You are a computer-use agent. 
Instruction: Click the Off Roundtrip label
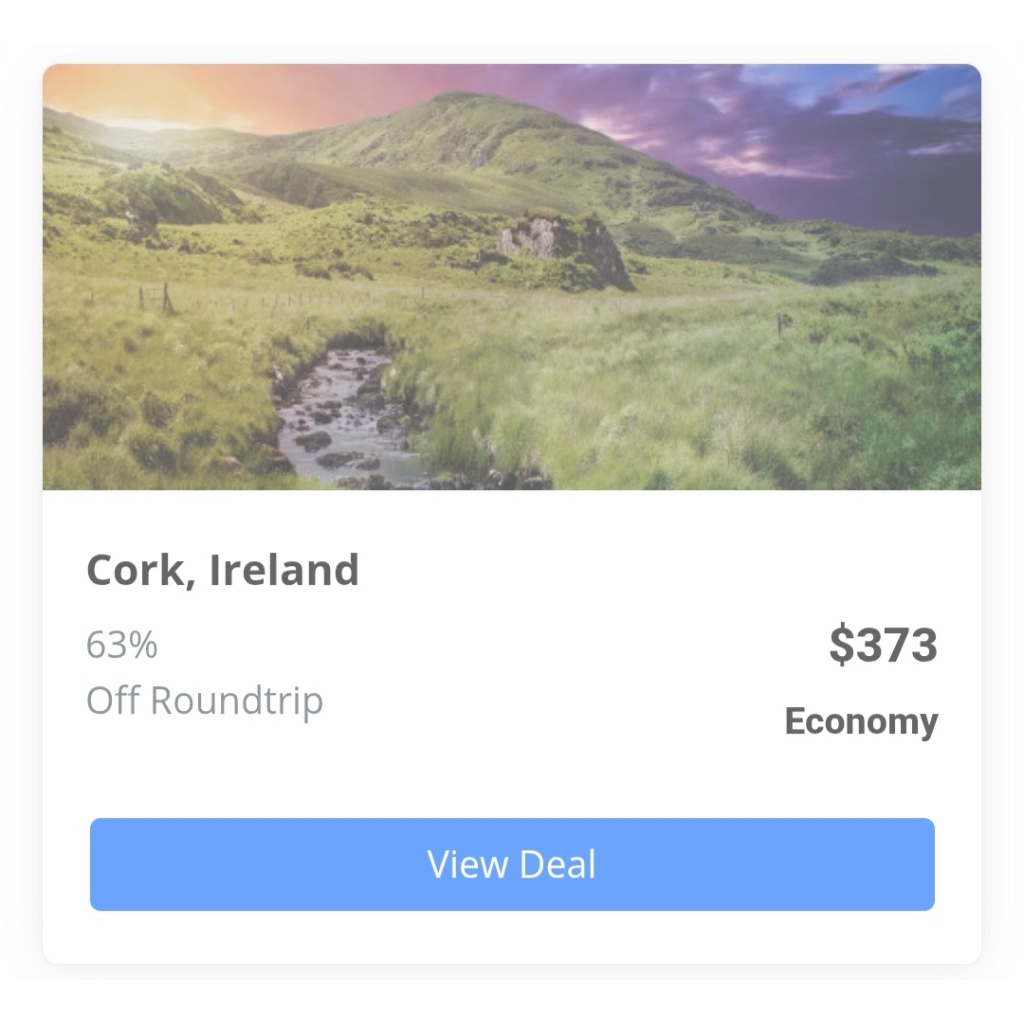point(204,701)
